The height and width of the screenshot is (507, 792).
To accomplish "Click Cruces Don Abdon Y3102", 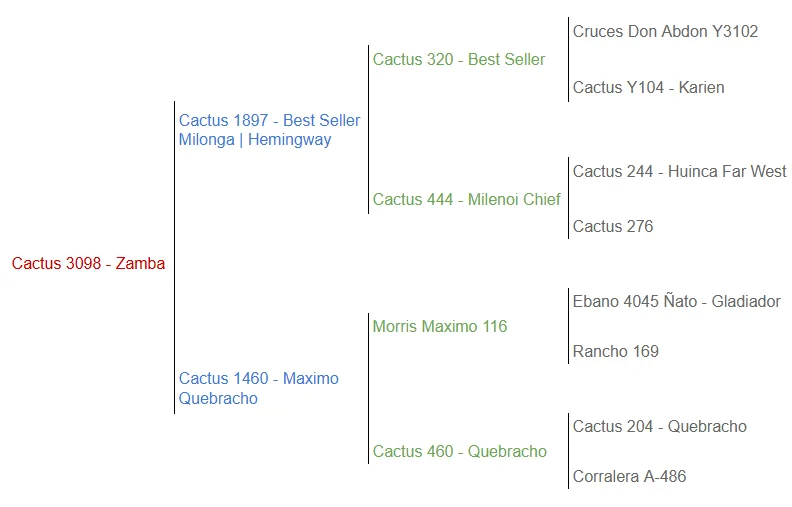I will [x=665, y=32].
